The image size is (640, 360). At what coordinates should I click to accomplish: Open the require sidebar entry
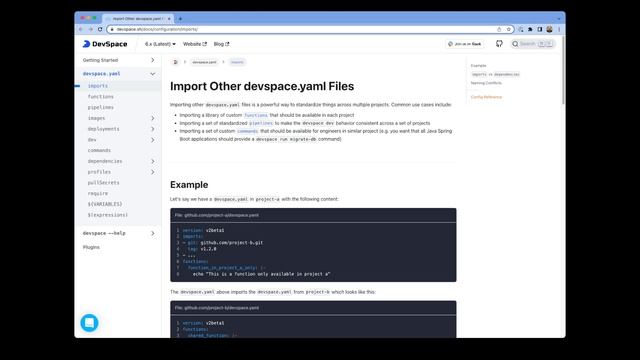point(98,193)
